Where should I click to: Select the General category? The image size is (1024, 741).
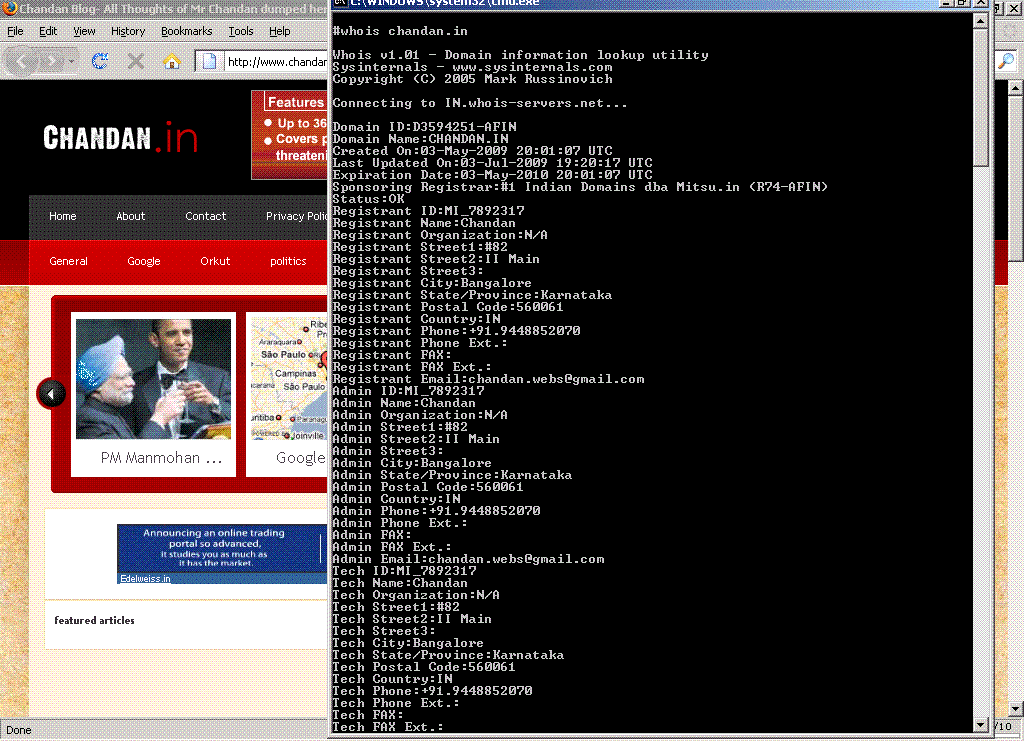tap(69, 261)
